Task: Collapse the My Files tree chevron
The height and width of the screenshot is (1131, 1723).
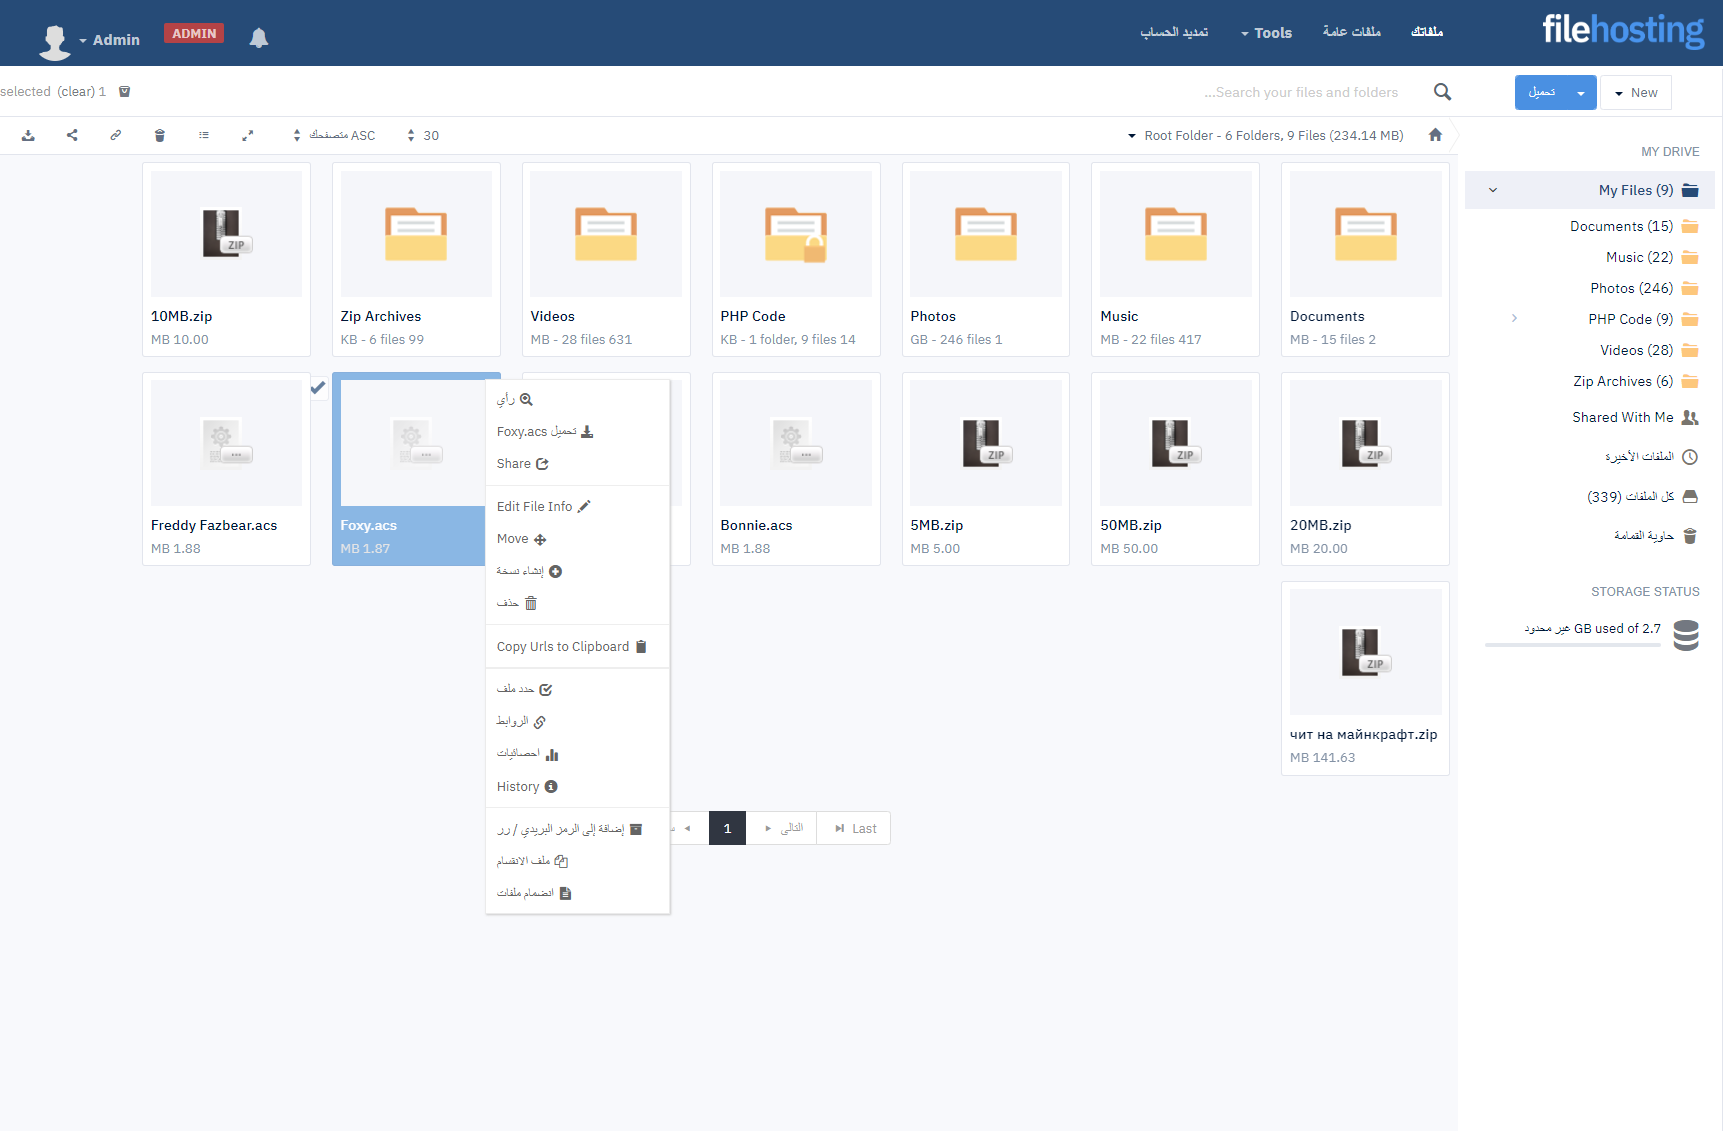Action: 1493,190
